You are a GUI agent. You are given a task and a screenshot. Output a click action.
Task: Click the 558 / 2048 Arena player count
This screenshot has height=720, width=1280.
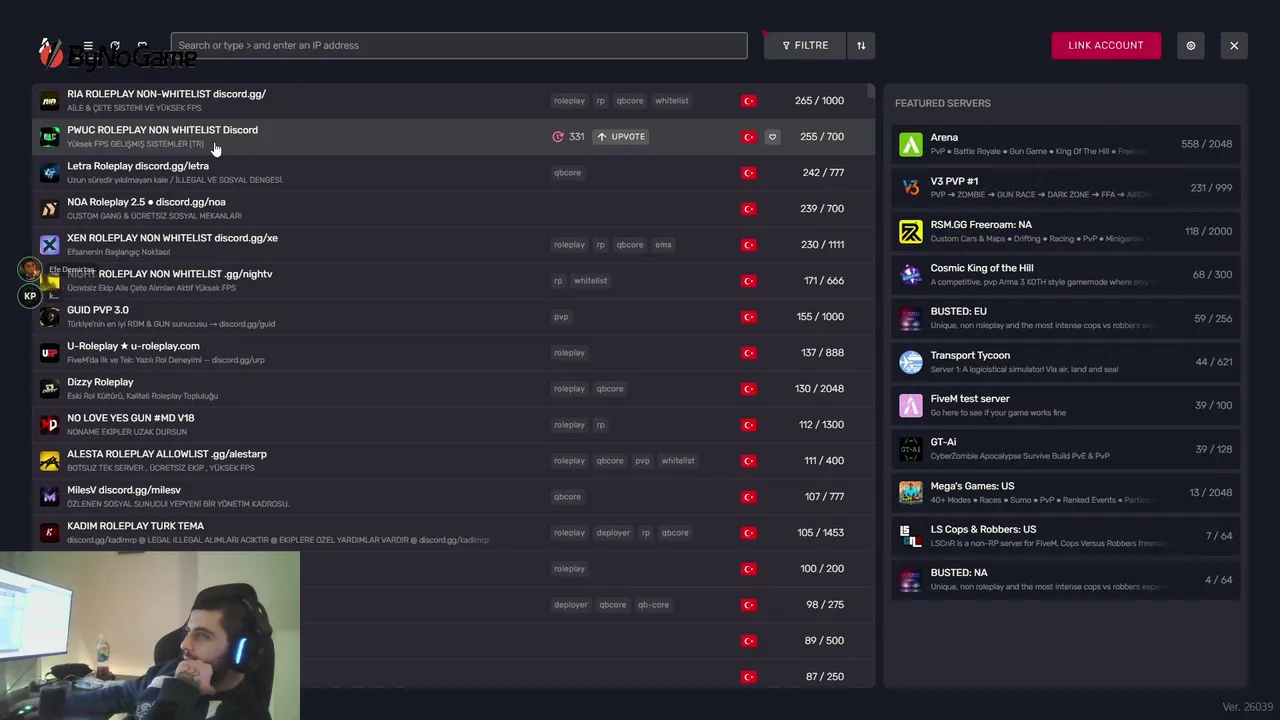pos(1206,144)
